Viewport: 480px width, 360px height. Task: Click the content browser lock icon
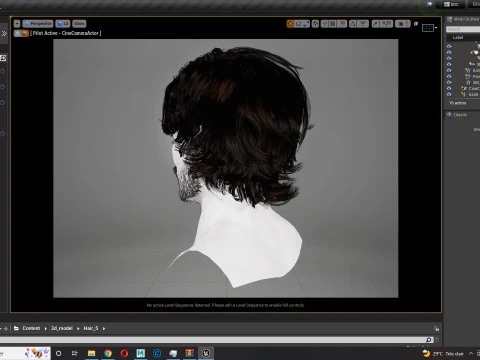click(437, 329)
